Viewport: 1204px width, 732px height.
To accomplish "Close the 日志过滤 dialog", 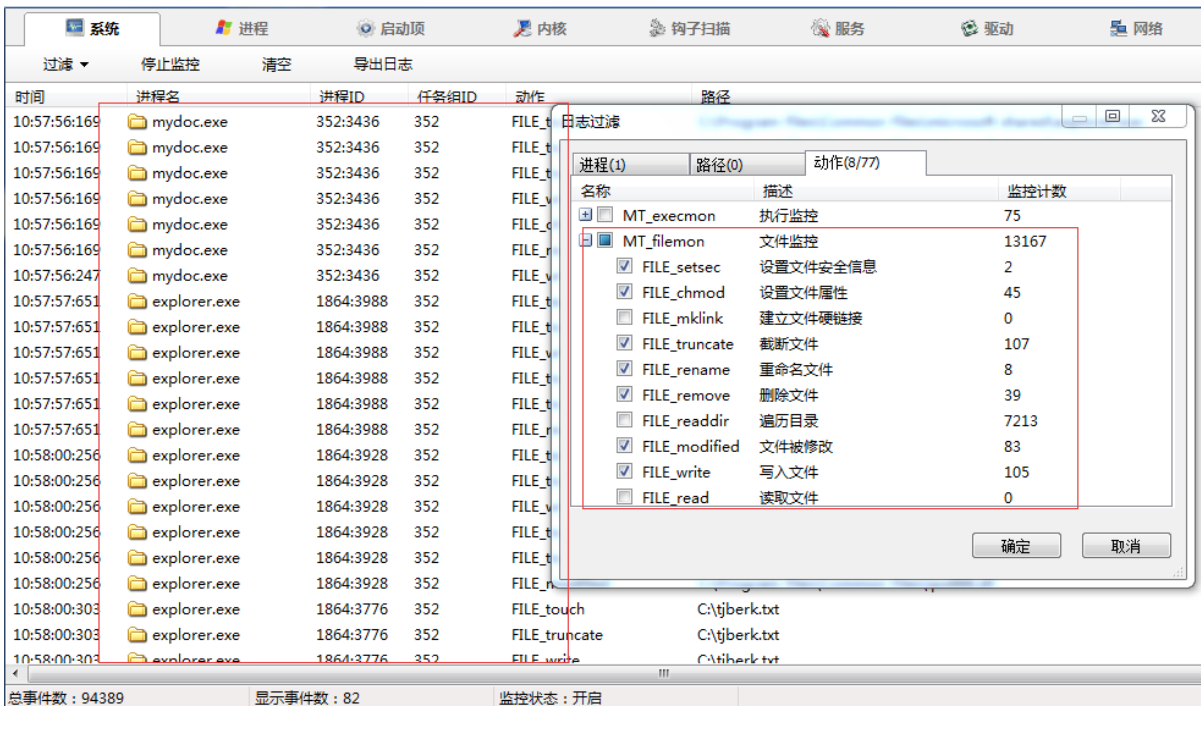I will click(x=1158, y=117).
